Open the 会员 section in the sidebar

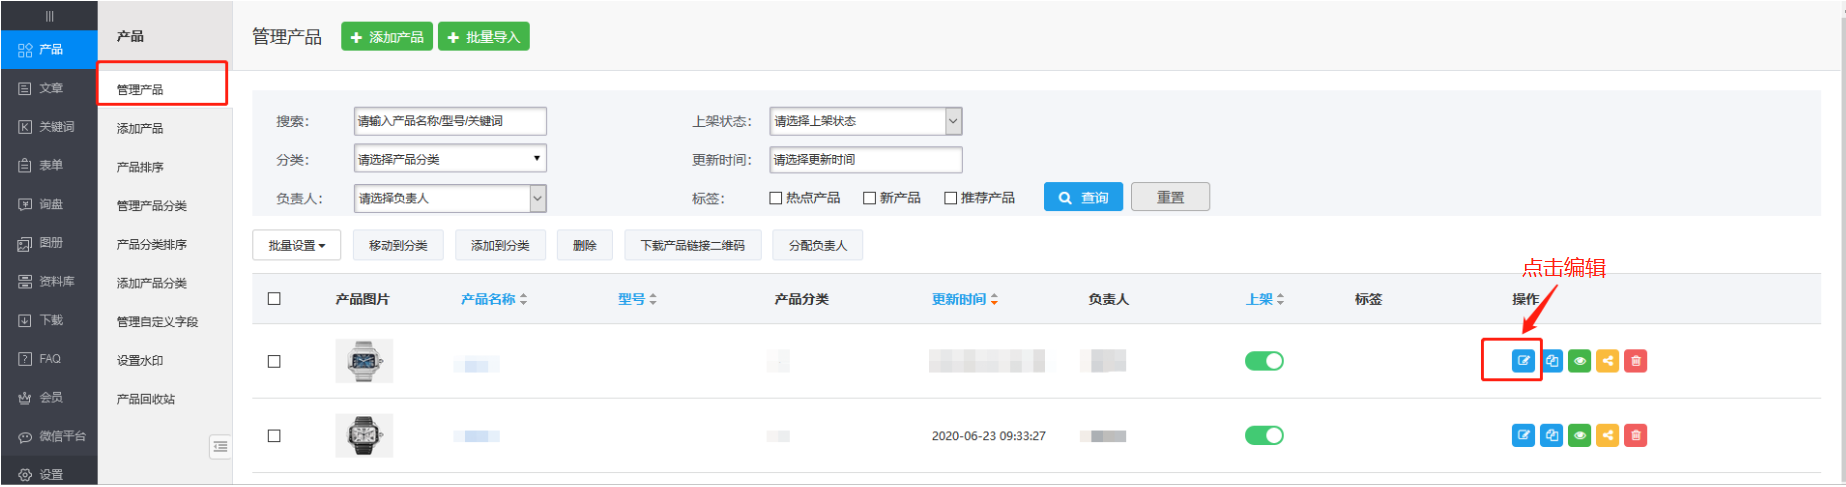coord(49,398)
